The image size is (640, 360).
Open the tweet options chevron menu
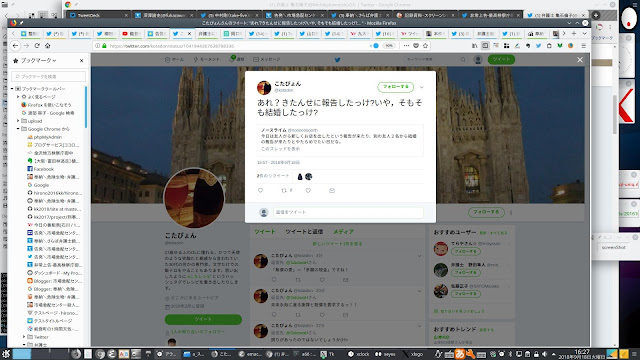[422, 87]
